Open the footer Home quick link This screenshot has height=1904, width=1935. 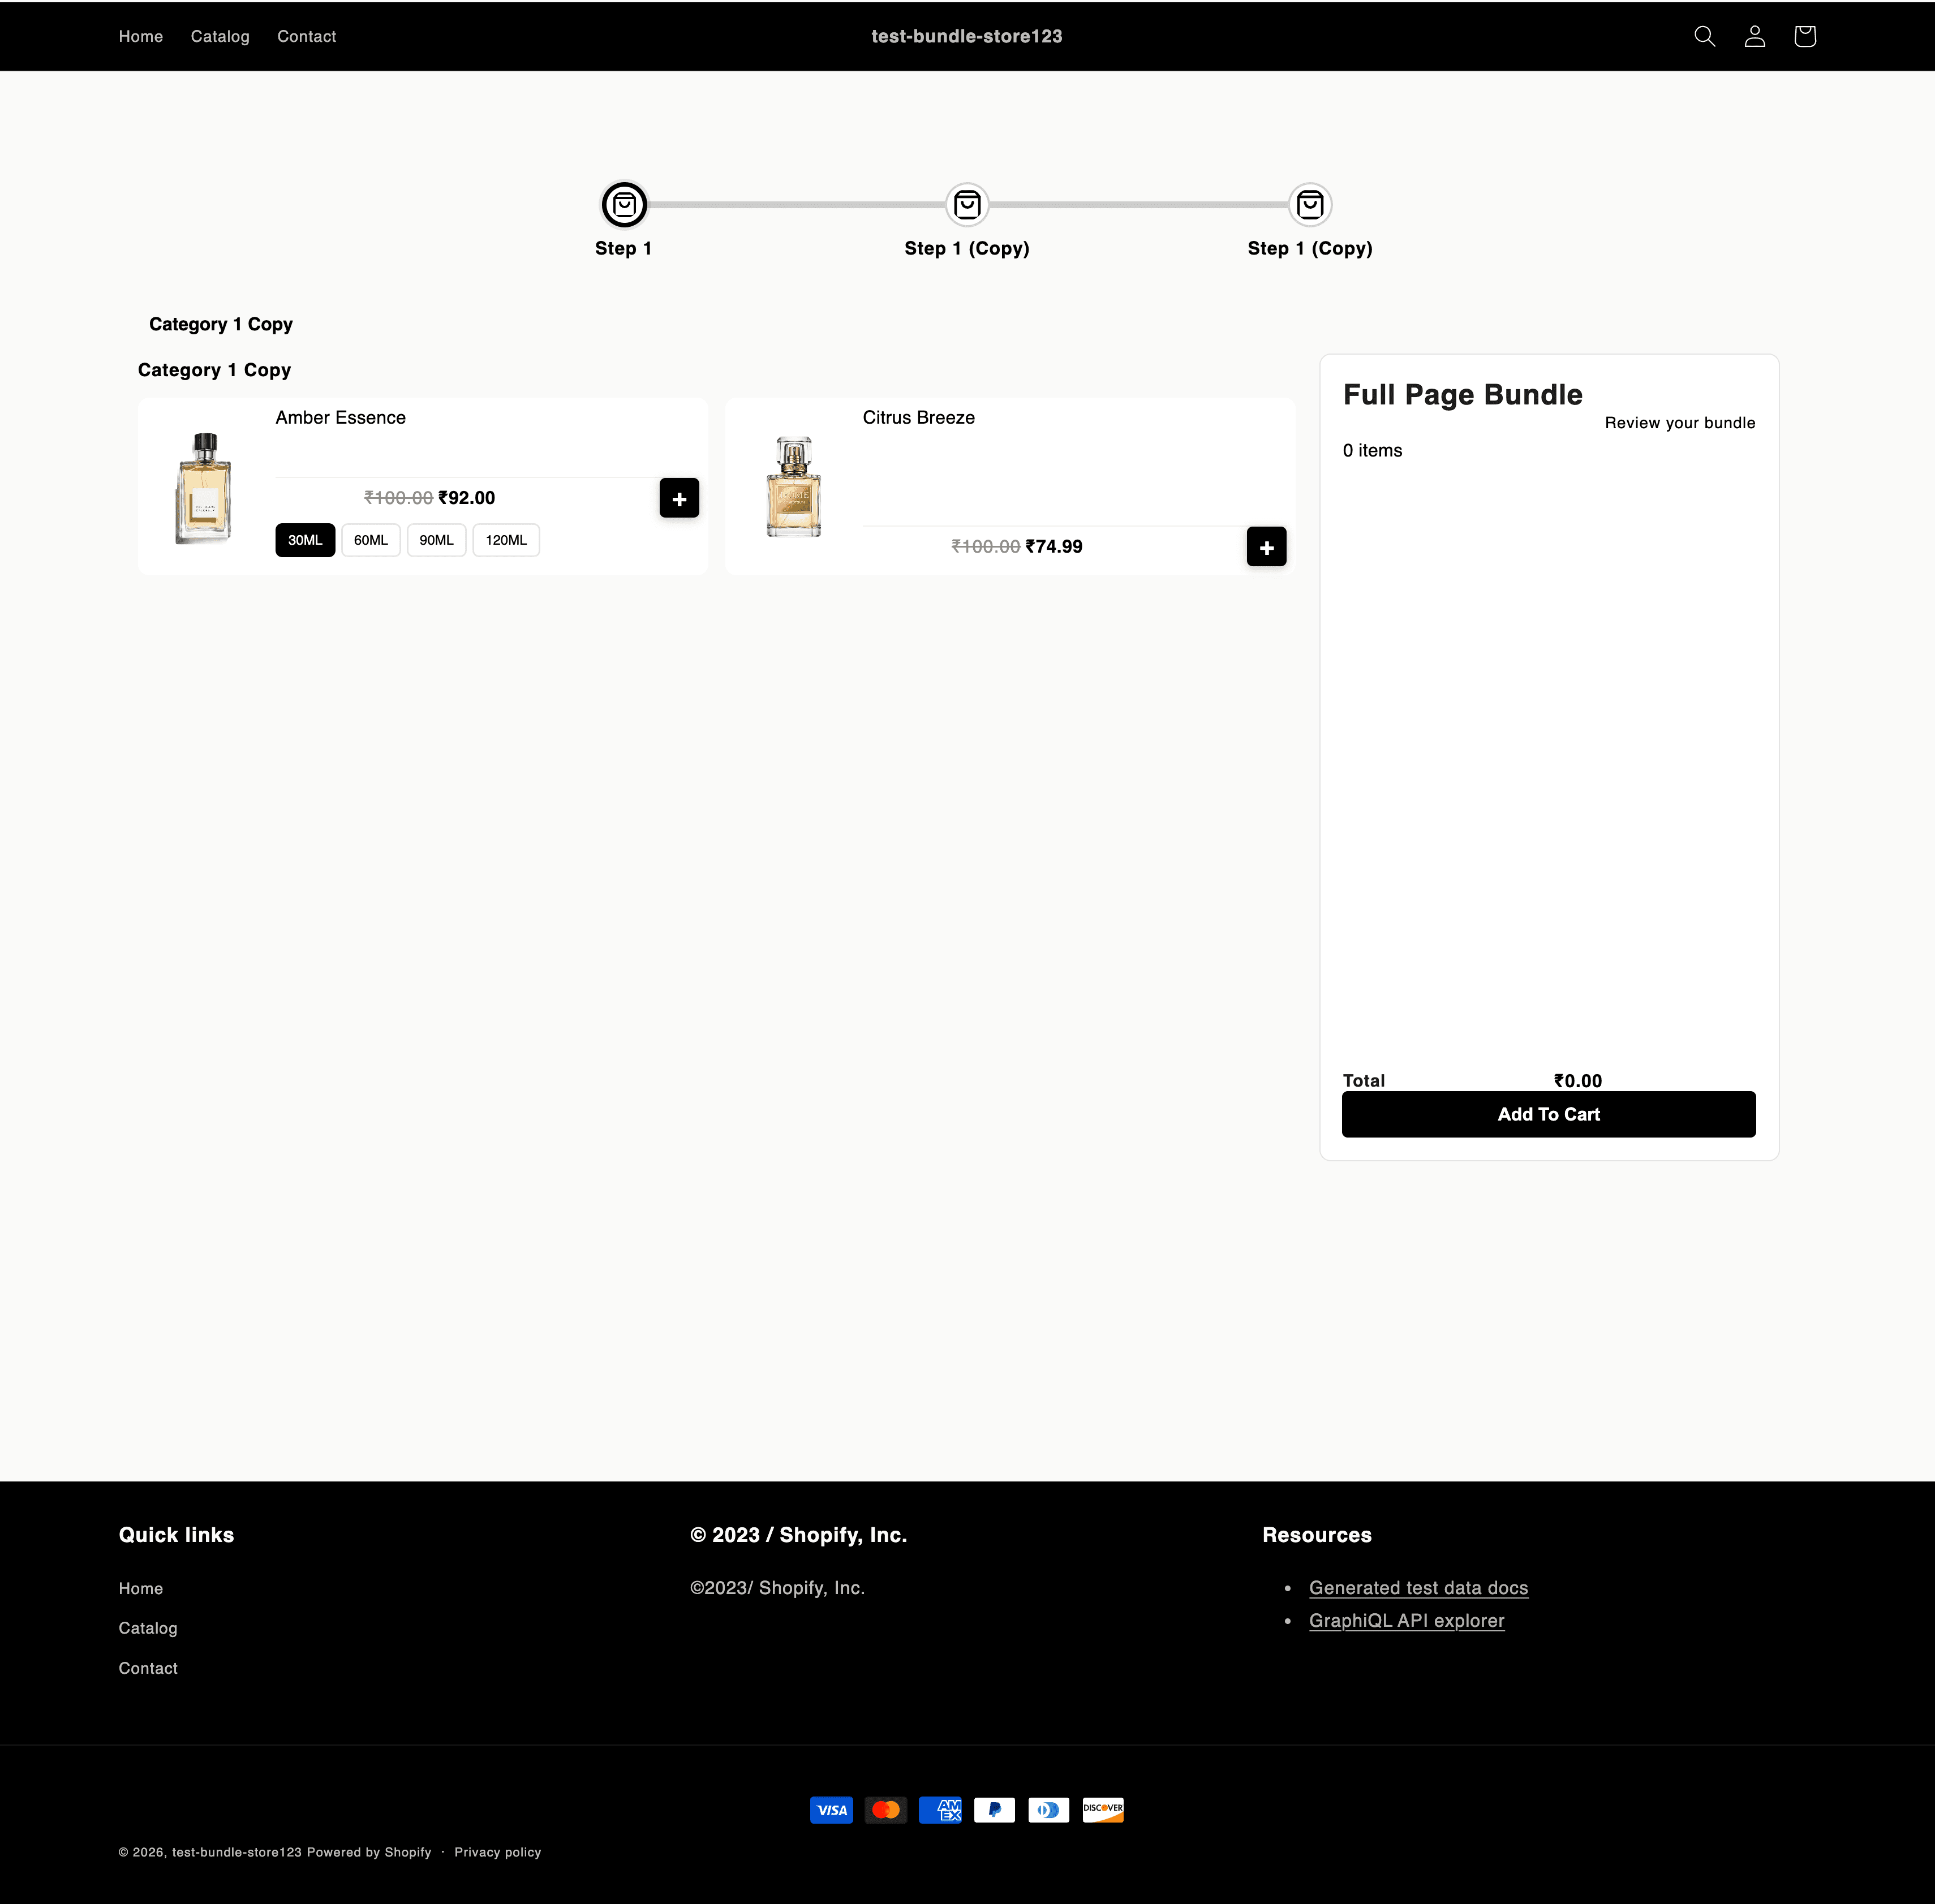pyautogui.click(x=141, y=1589)
